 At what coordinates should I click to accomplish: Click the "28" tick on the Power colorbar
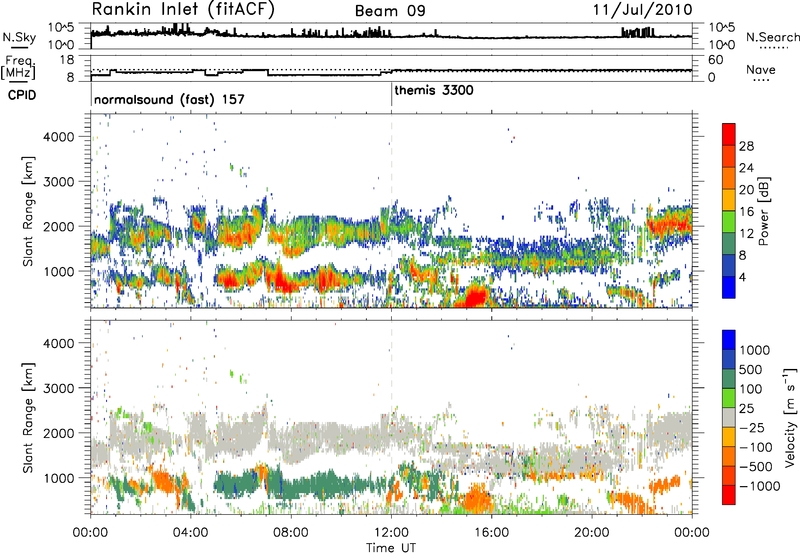746,146
